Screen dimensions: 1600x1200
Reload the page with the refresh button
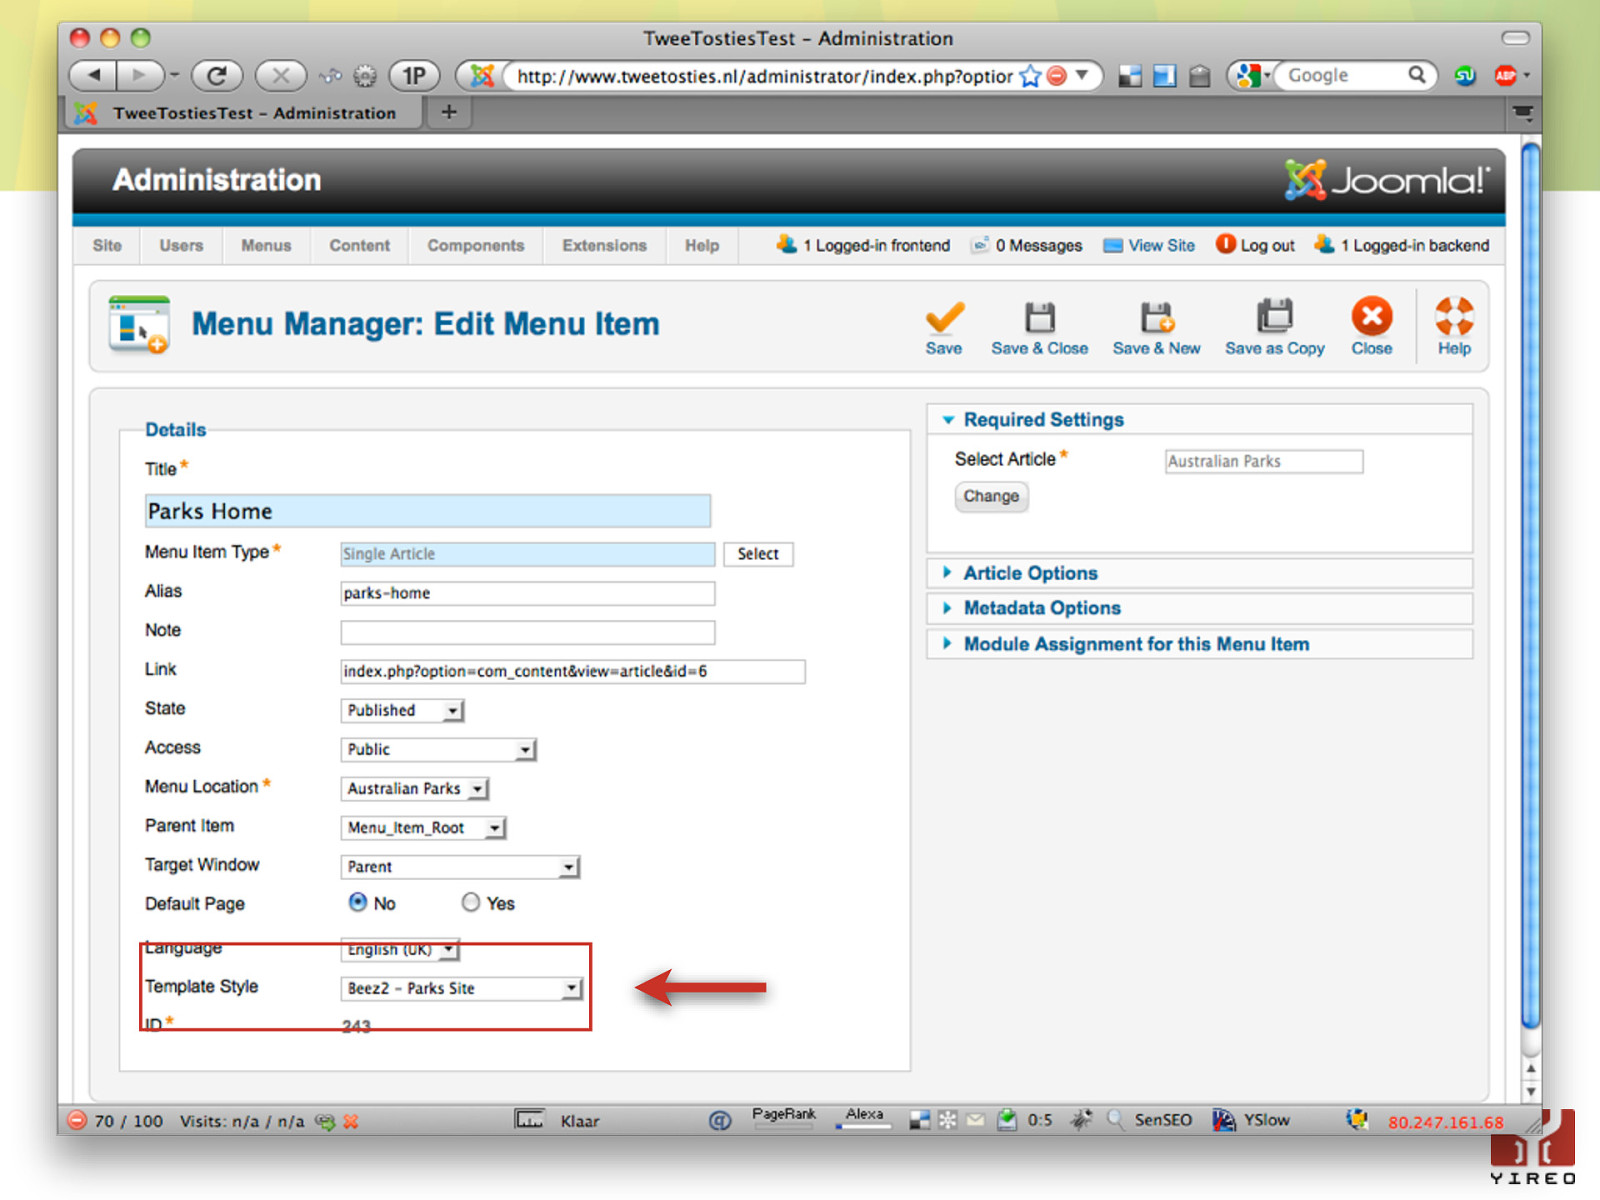217,75
